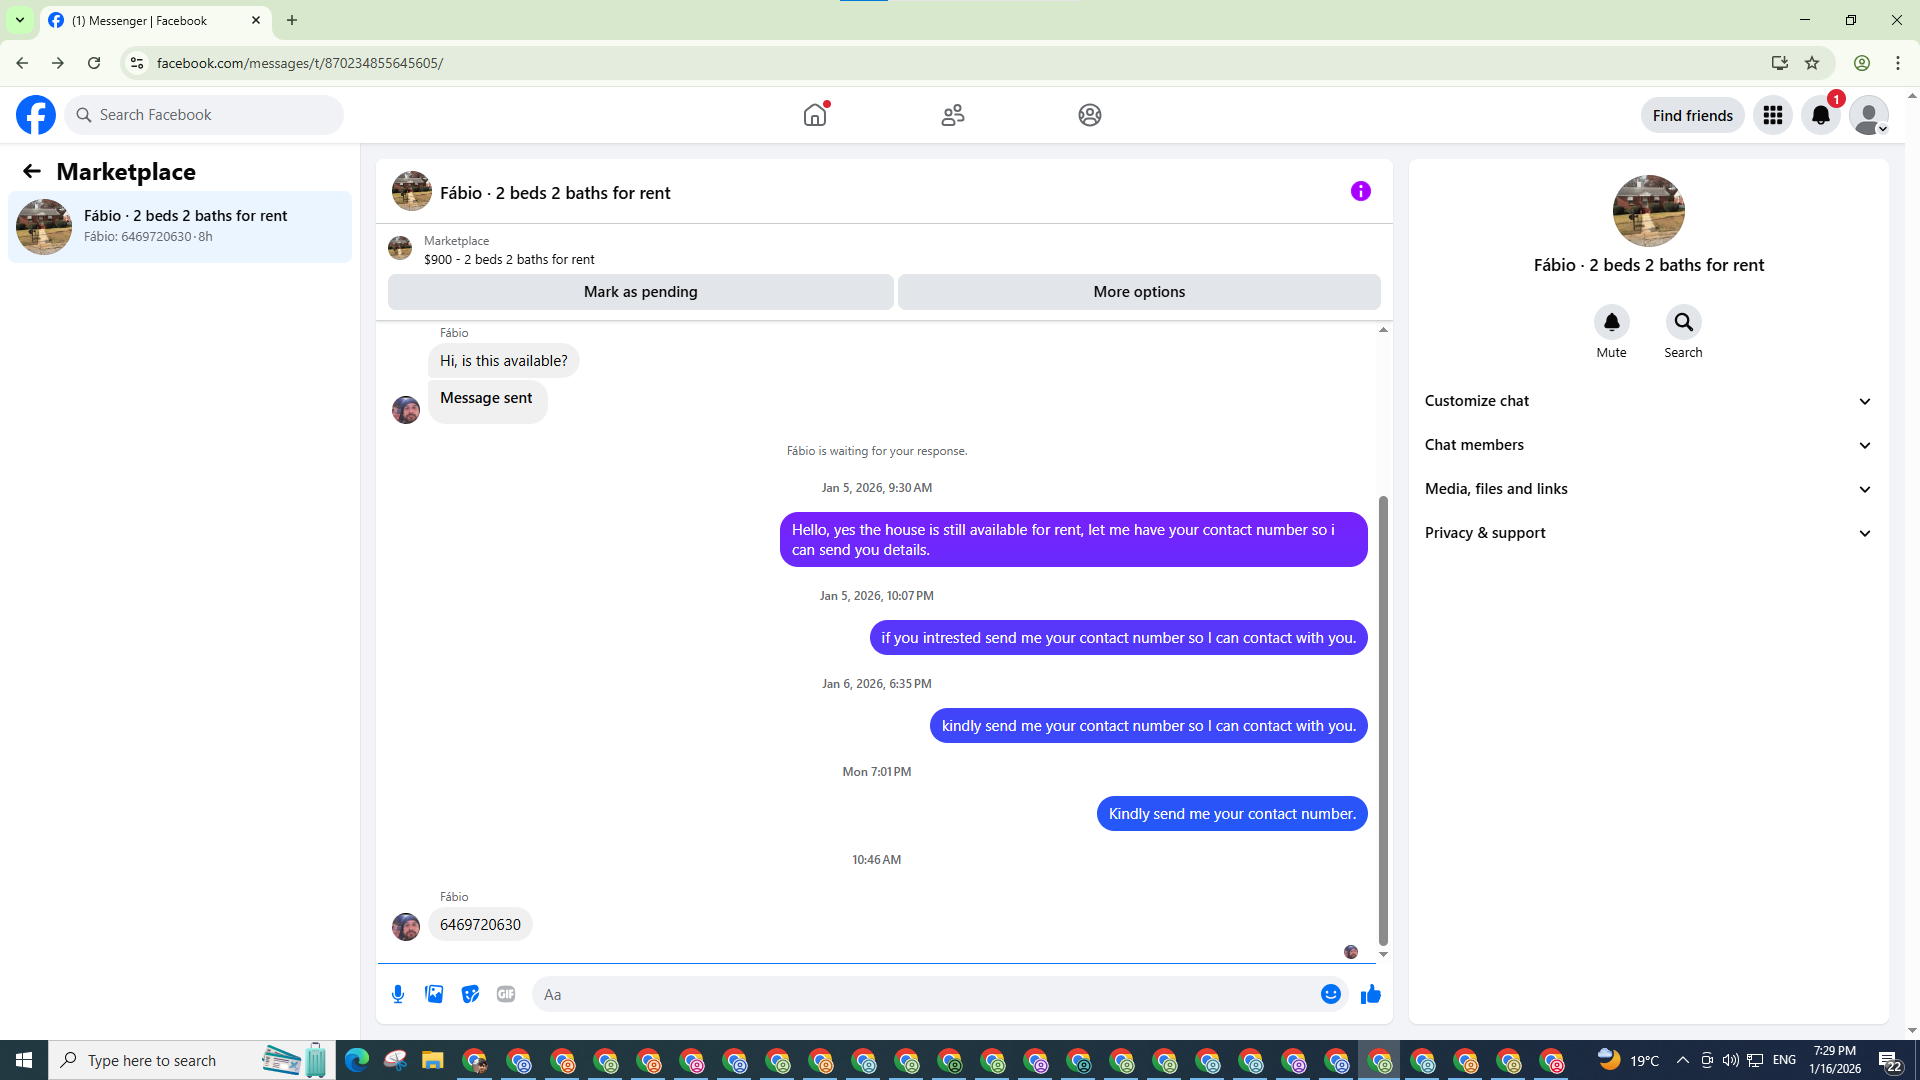
Task: Send a thumbs-up like
Action: click(1370, 994)
